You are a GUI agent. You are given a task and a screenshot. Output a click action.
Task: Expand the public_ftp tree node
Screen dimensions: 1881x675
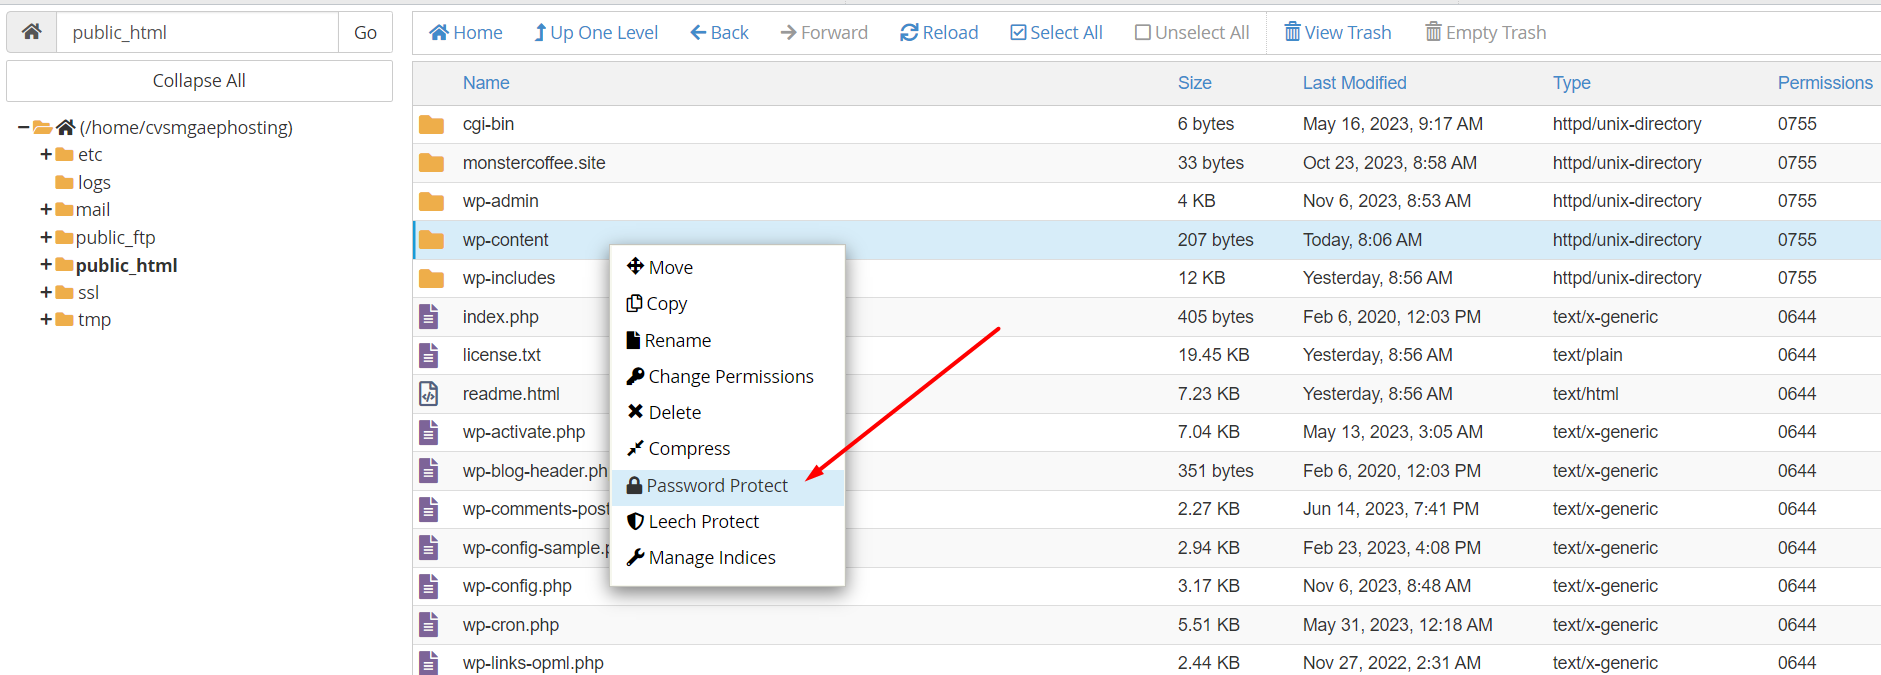pyautogui.click(x=46, y=237)
